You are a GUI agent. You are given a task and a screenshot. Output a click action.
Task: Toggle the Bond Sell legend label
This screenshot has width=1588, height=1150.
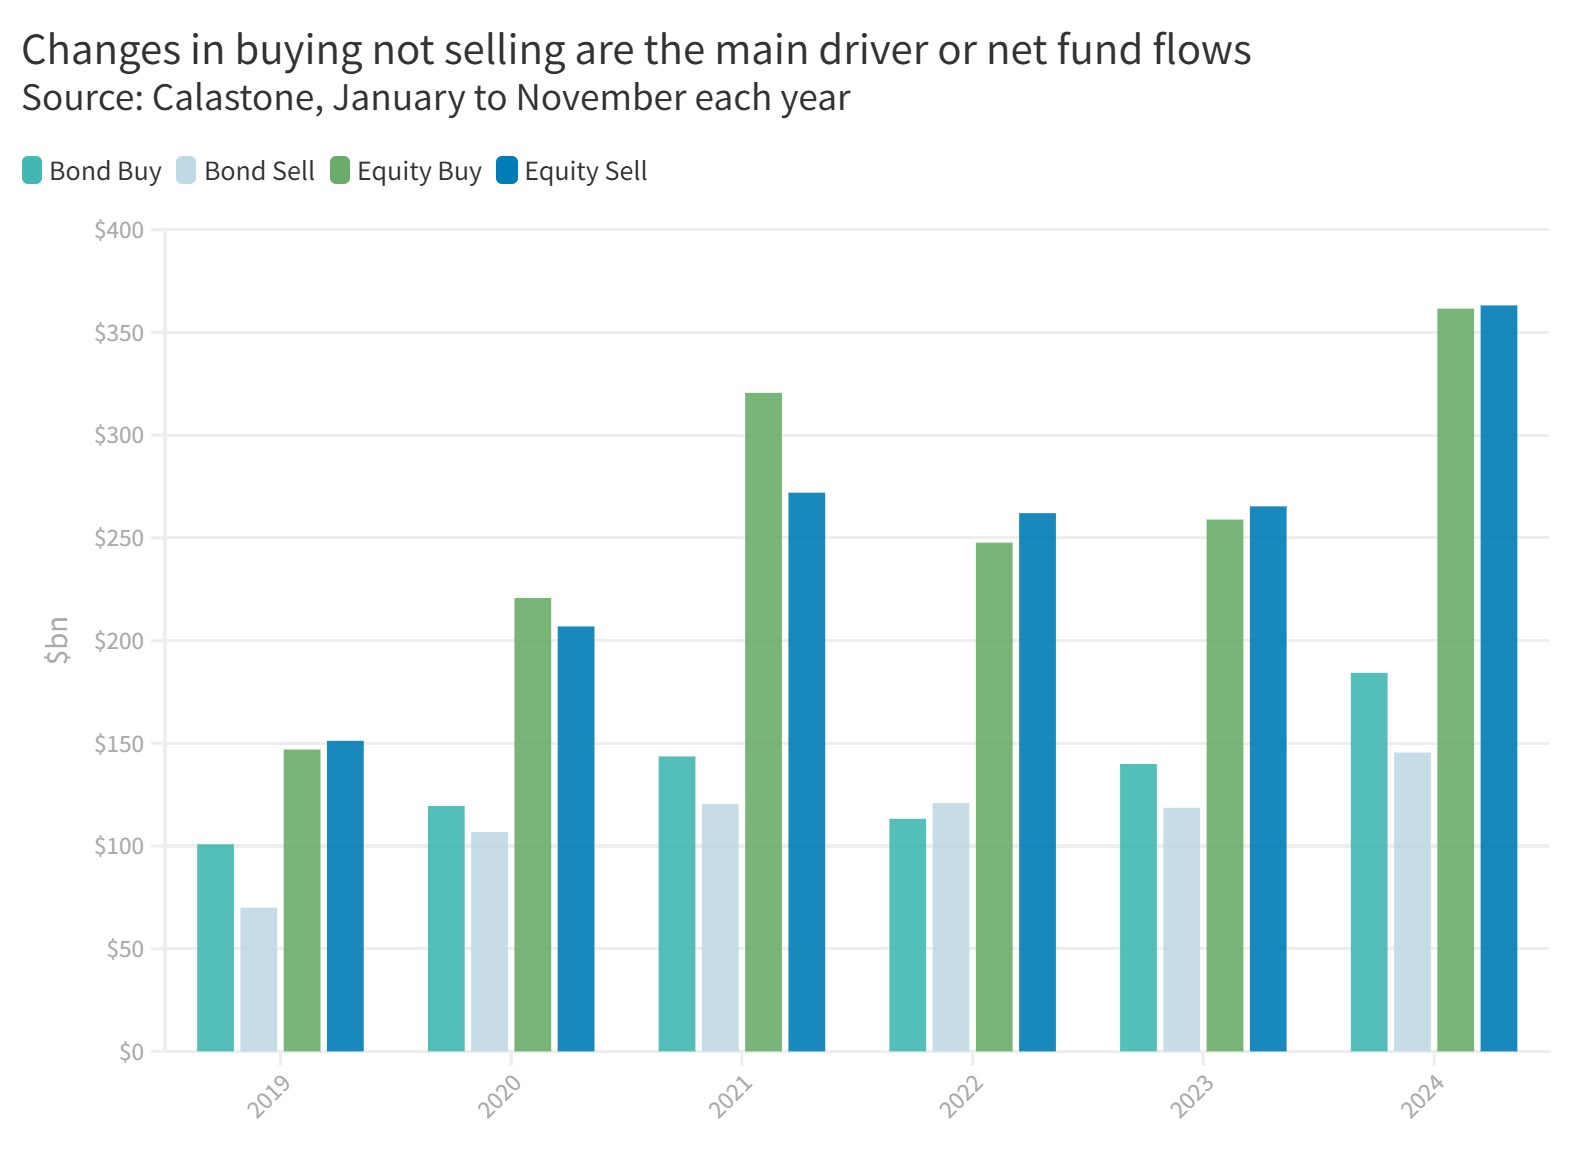click(259, 171)
